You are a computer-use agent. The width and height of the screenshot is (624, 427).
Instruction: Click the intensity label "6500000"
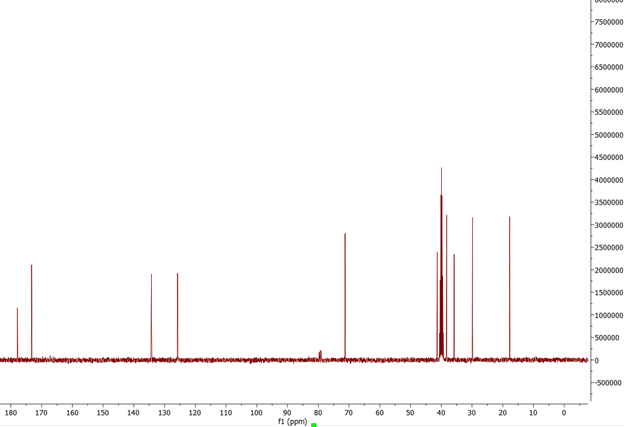point(609,67)
